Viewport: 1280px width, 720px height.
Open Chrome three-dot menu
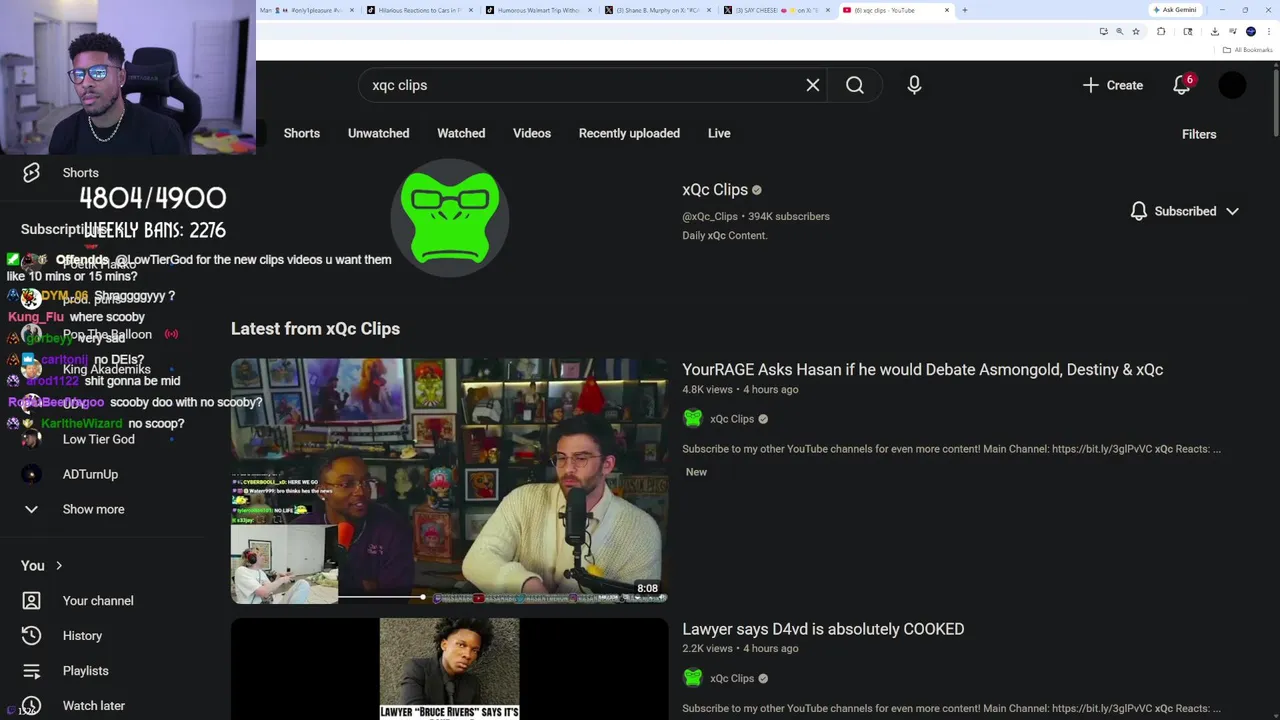click(x=1267, y=31)
